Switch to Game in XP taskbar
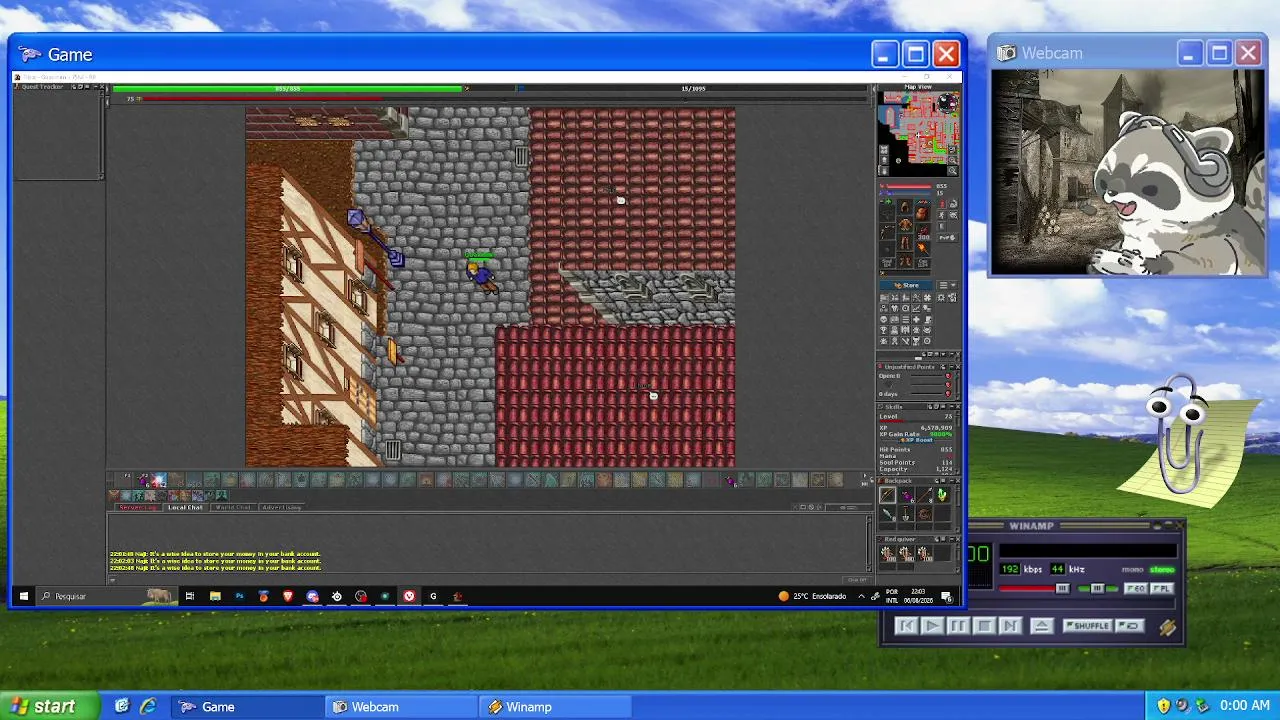The width and height of the screenshot is (1280, 720). click(248, 707)
